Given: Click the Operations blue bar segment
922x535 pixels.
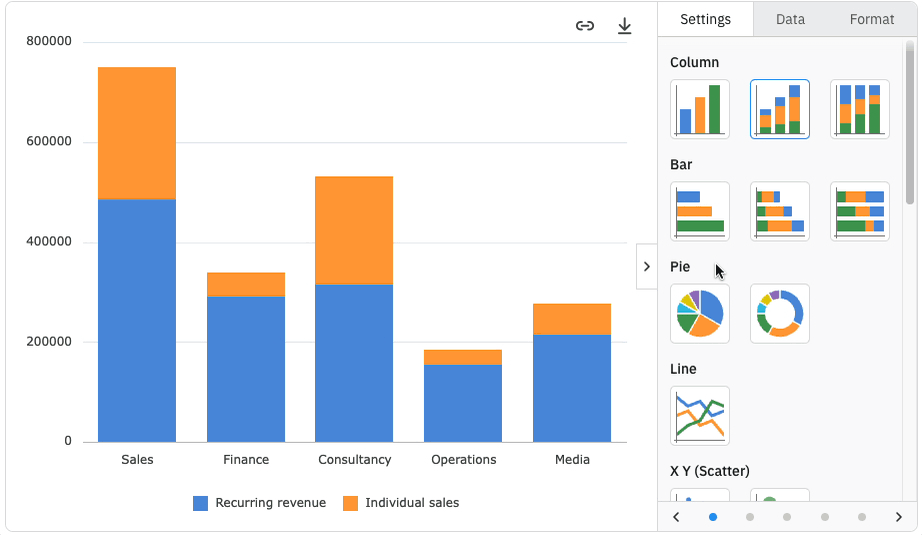Looking at the screenshot, I should tap(463, 403).
